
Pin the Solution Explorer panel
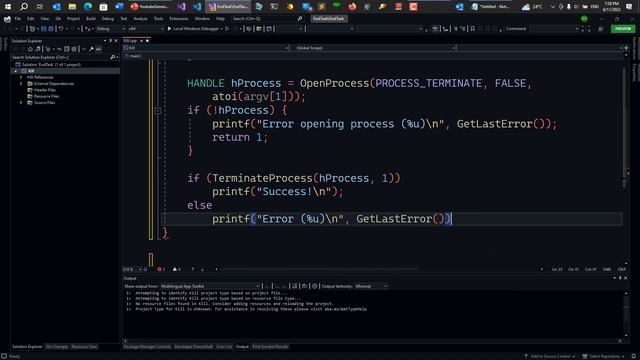110,41
